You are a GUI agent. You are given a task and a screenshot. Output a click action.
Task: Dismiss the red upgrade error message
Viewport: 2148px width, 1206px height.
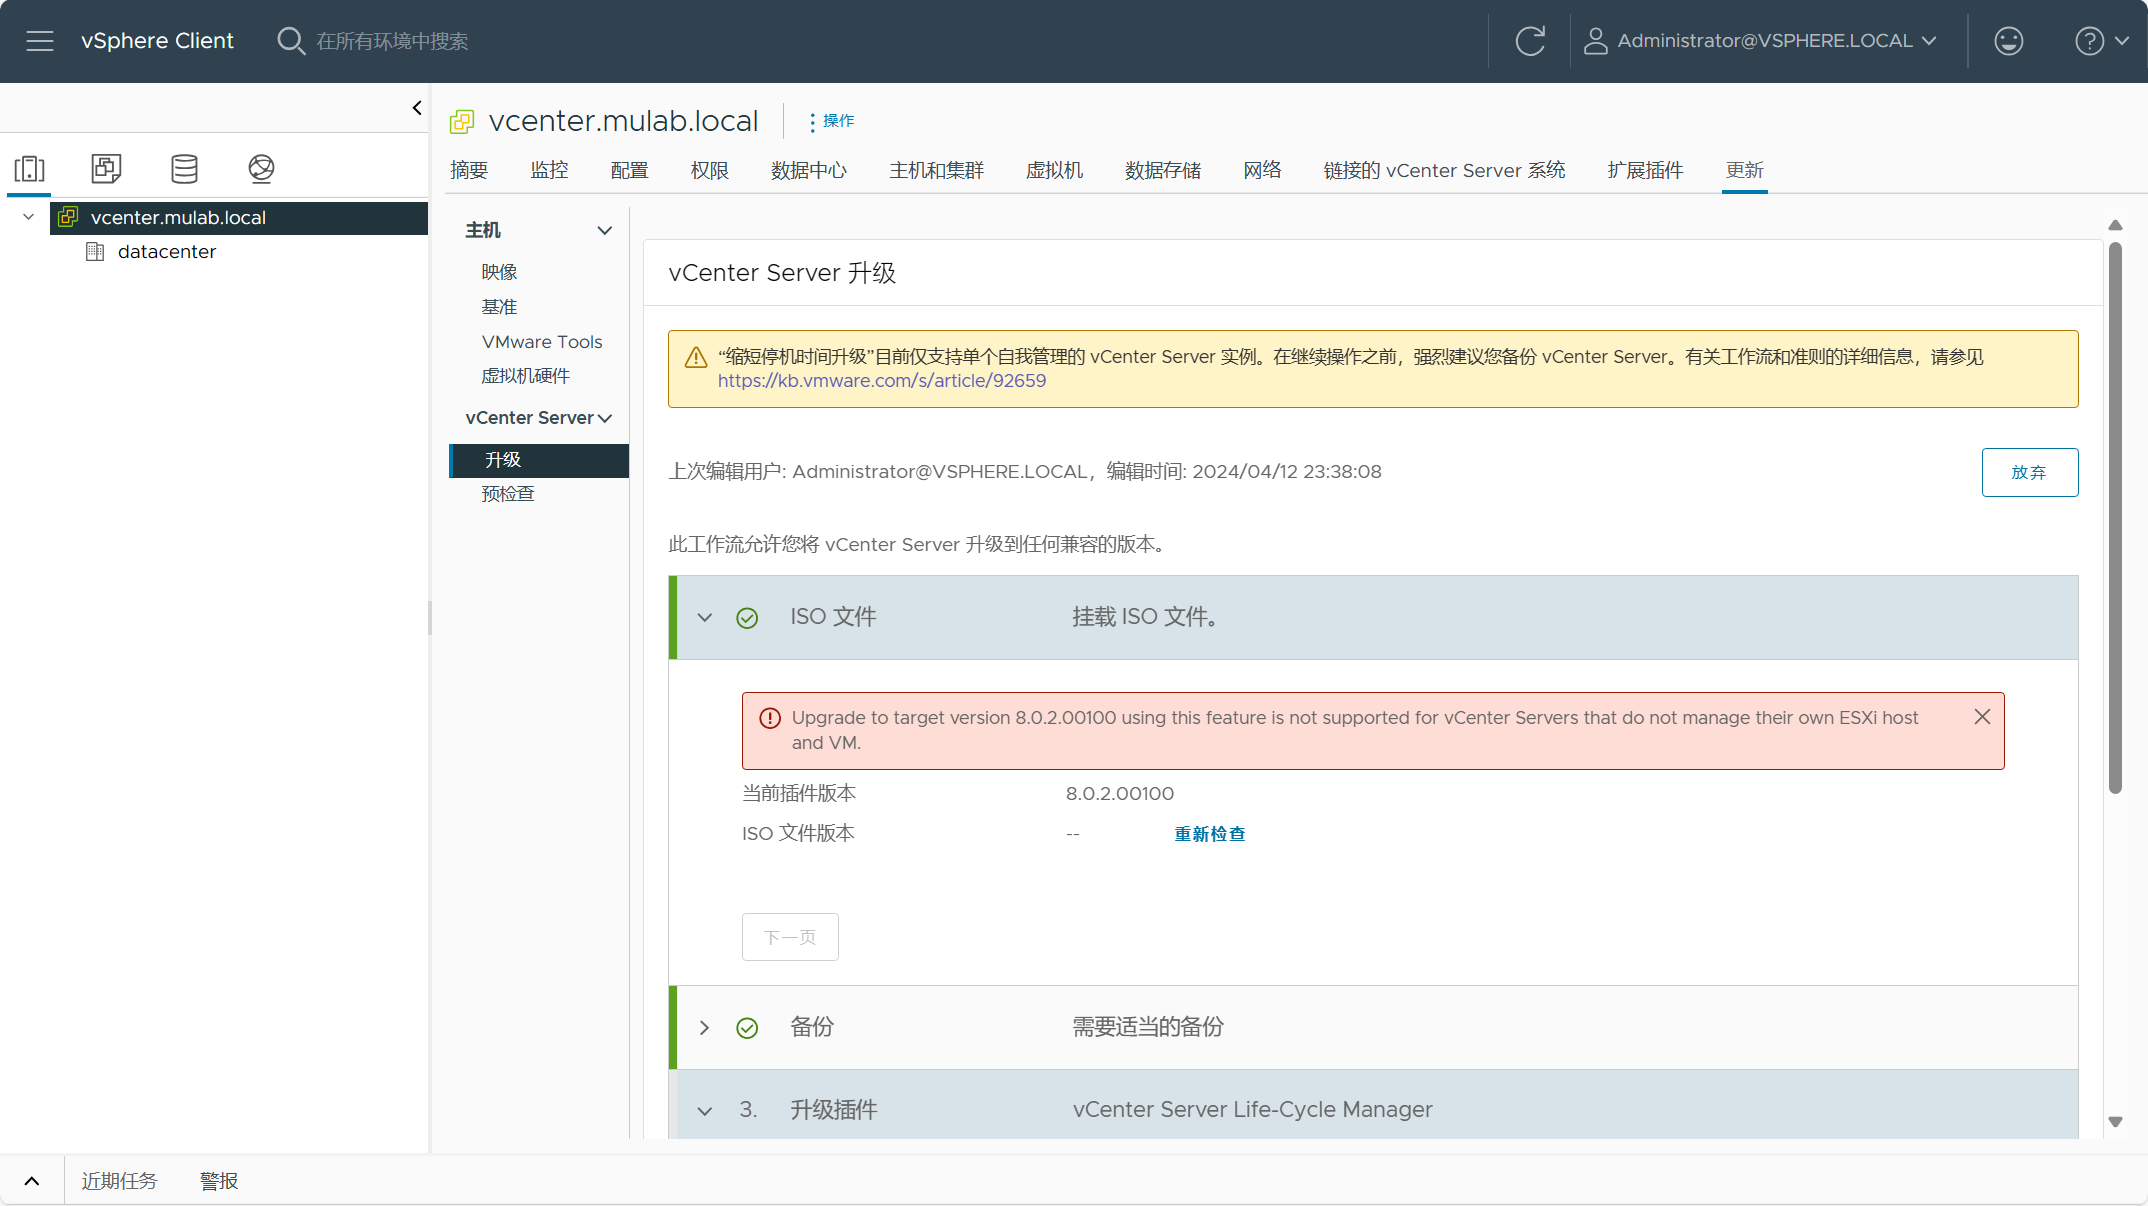pyautogui.click(x=1982, y=717)
